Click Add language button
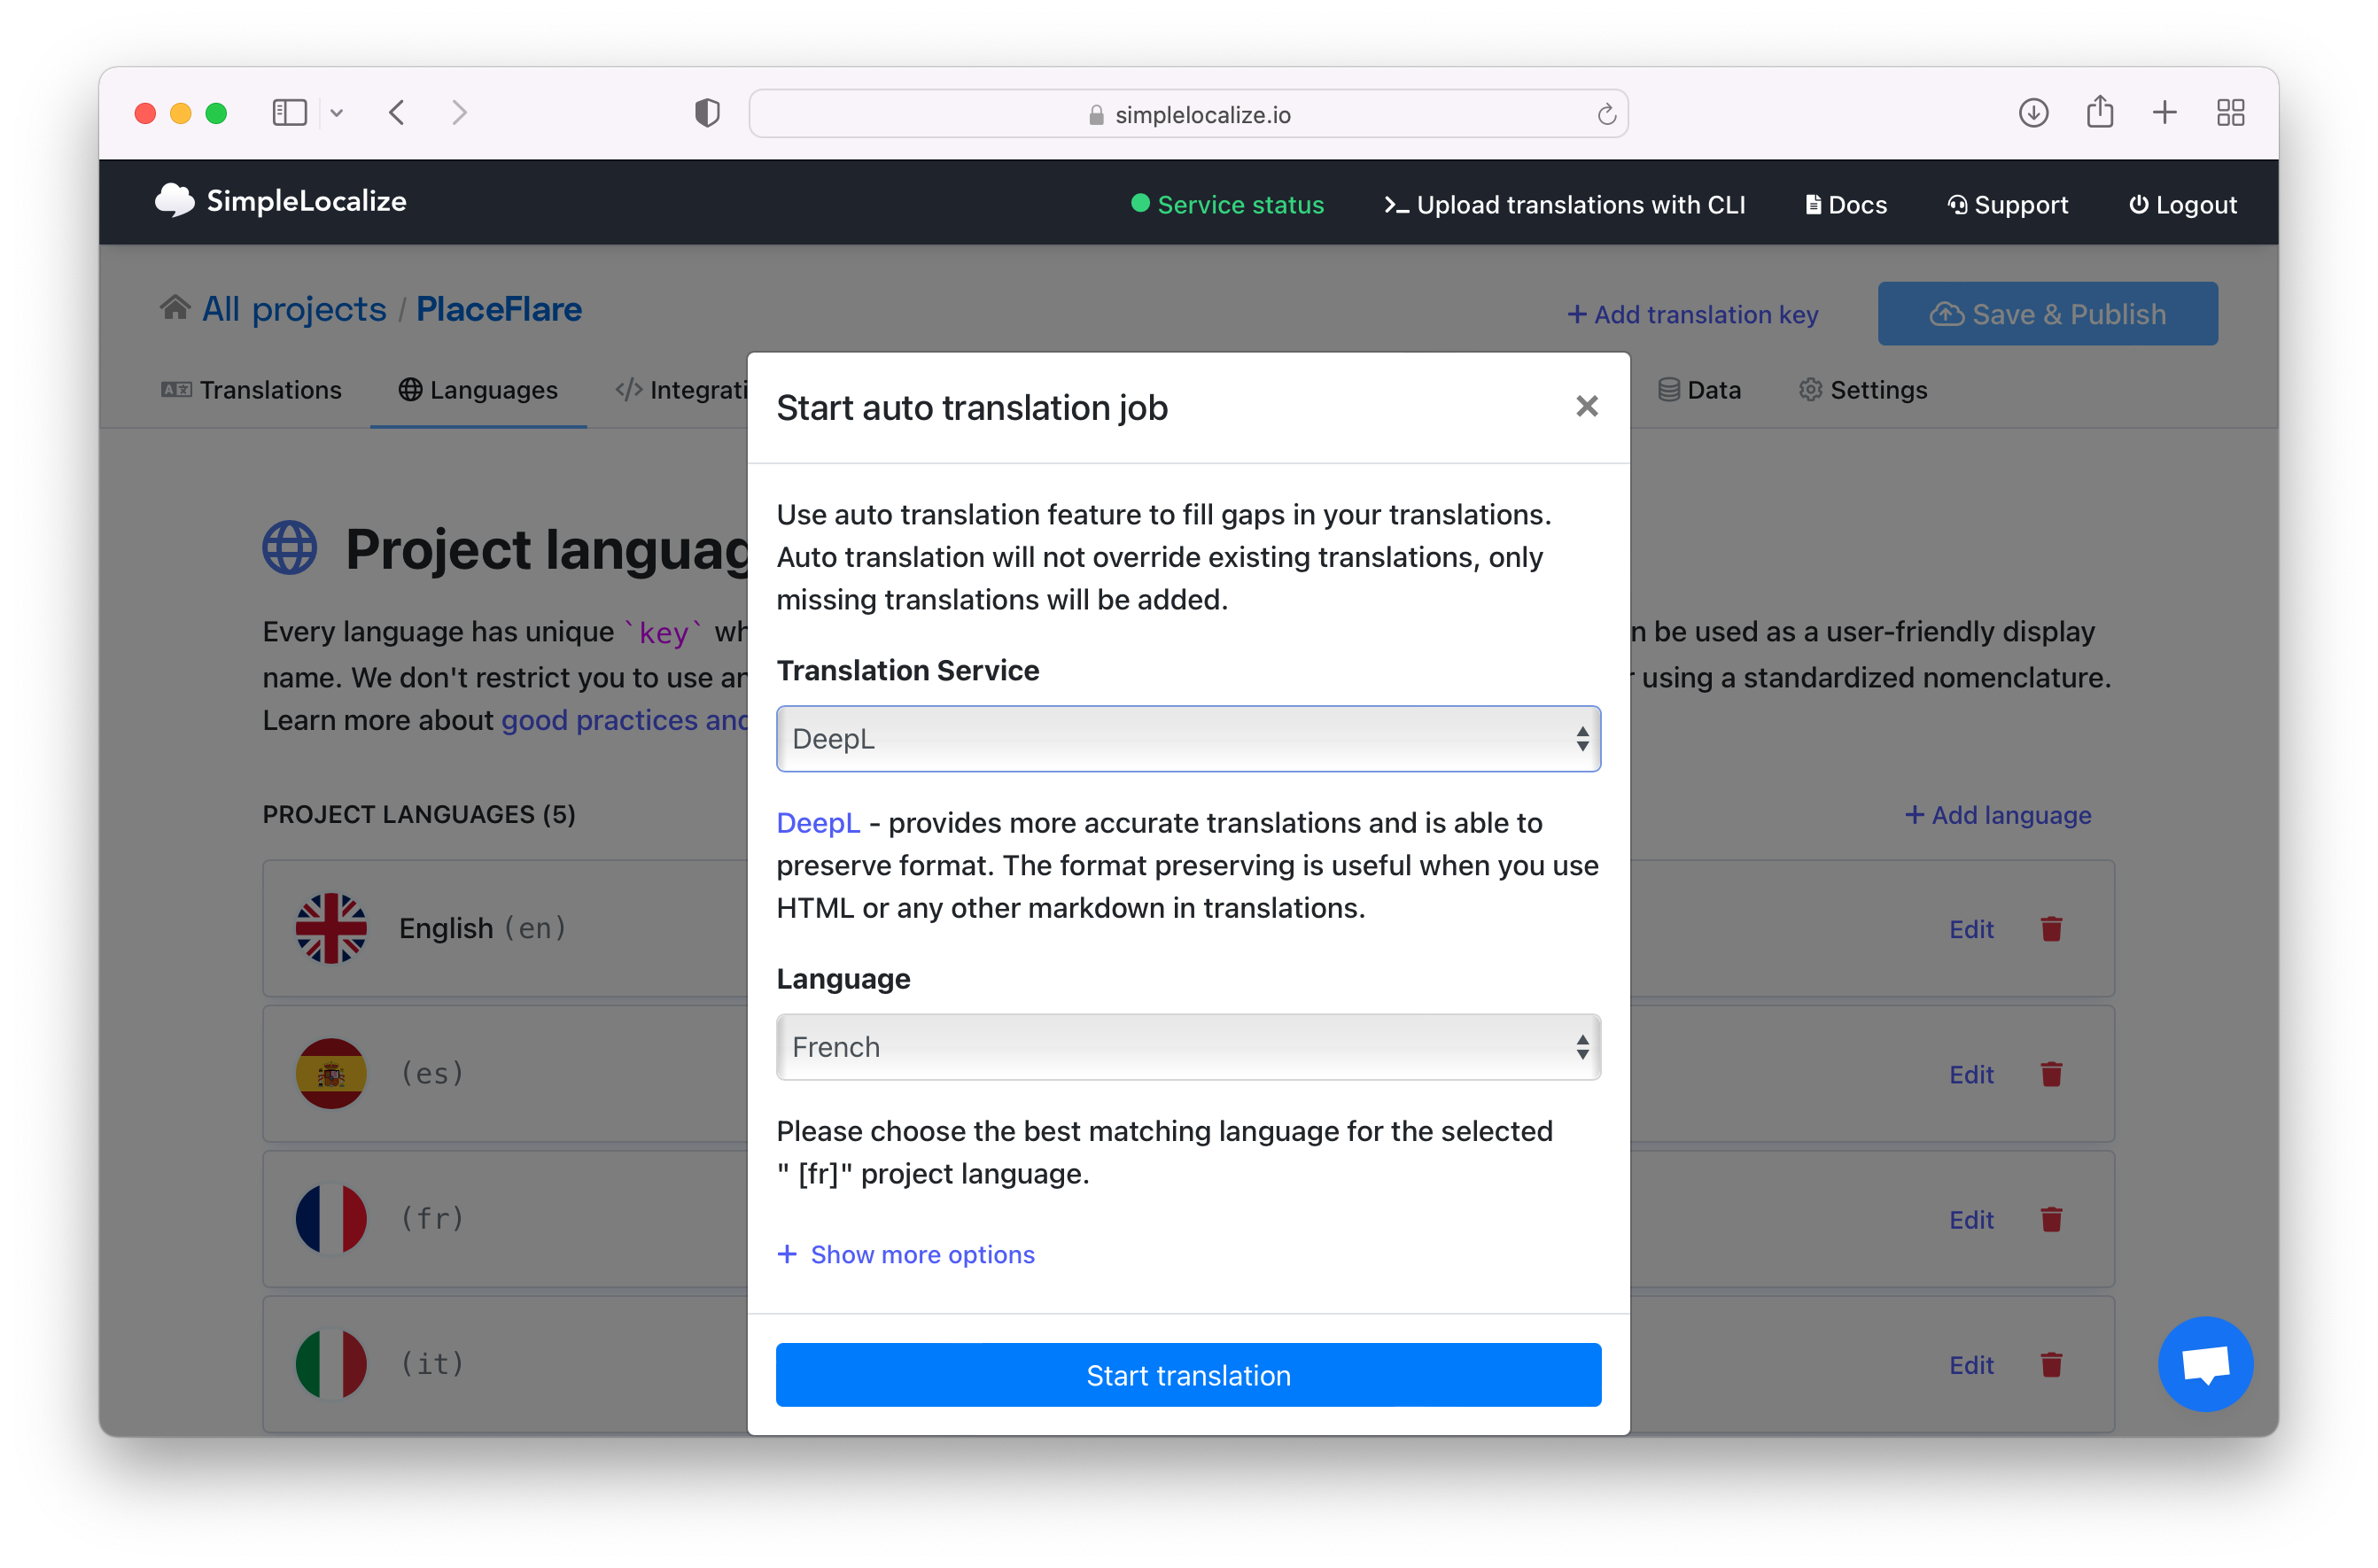 [1996, 812]
